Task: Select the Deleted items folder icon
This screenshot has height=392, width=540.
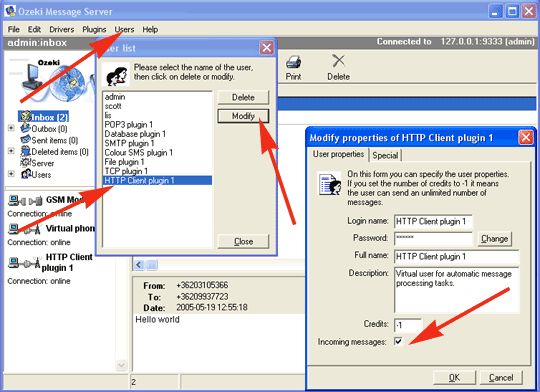Action: (25, 151)
